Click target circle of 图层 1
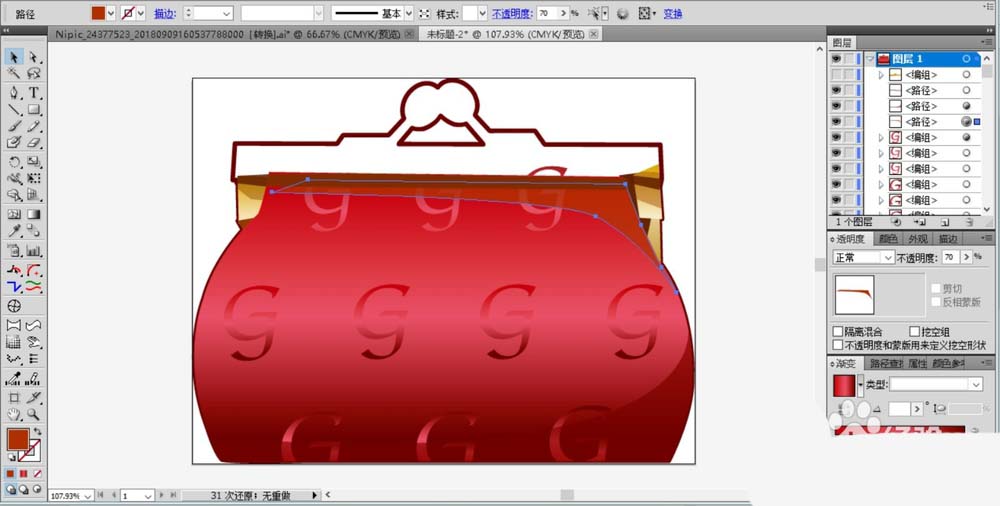This screenshot has height=506, width=1000. (966, 59)
